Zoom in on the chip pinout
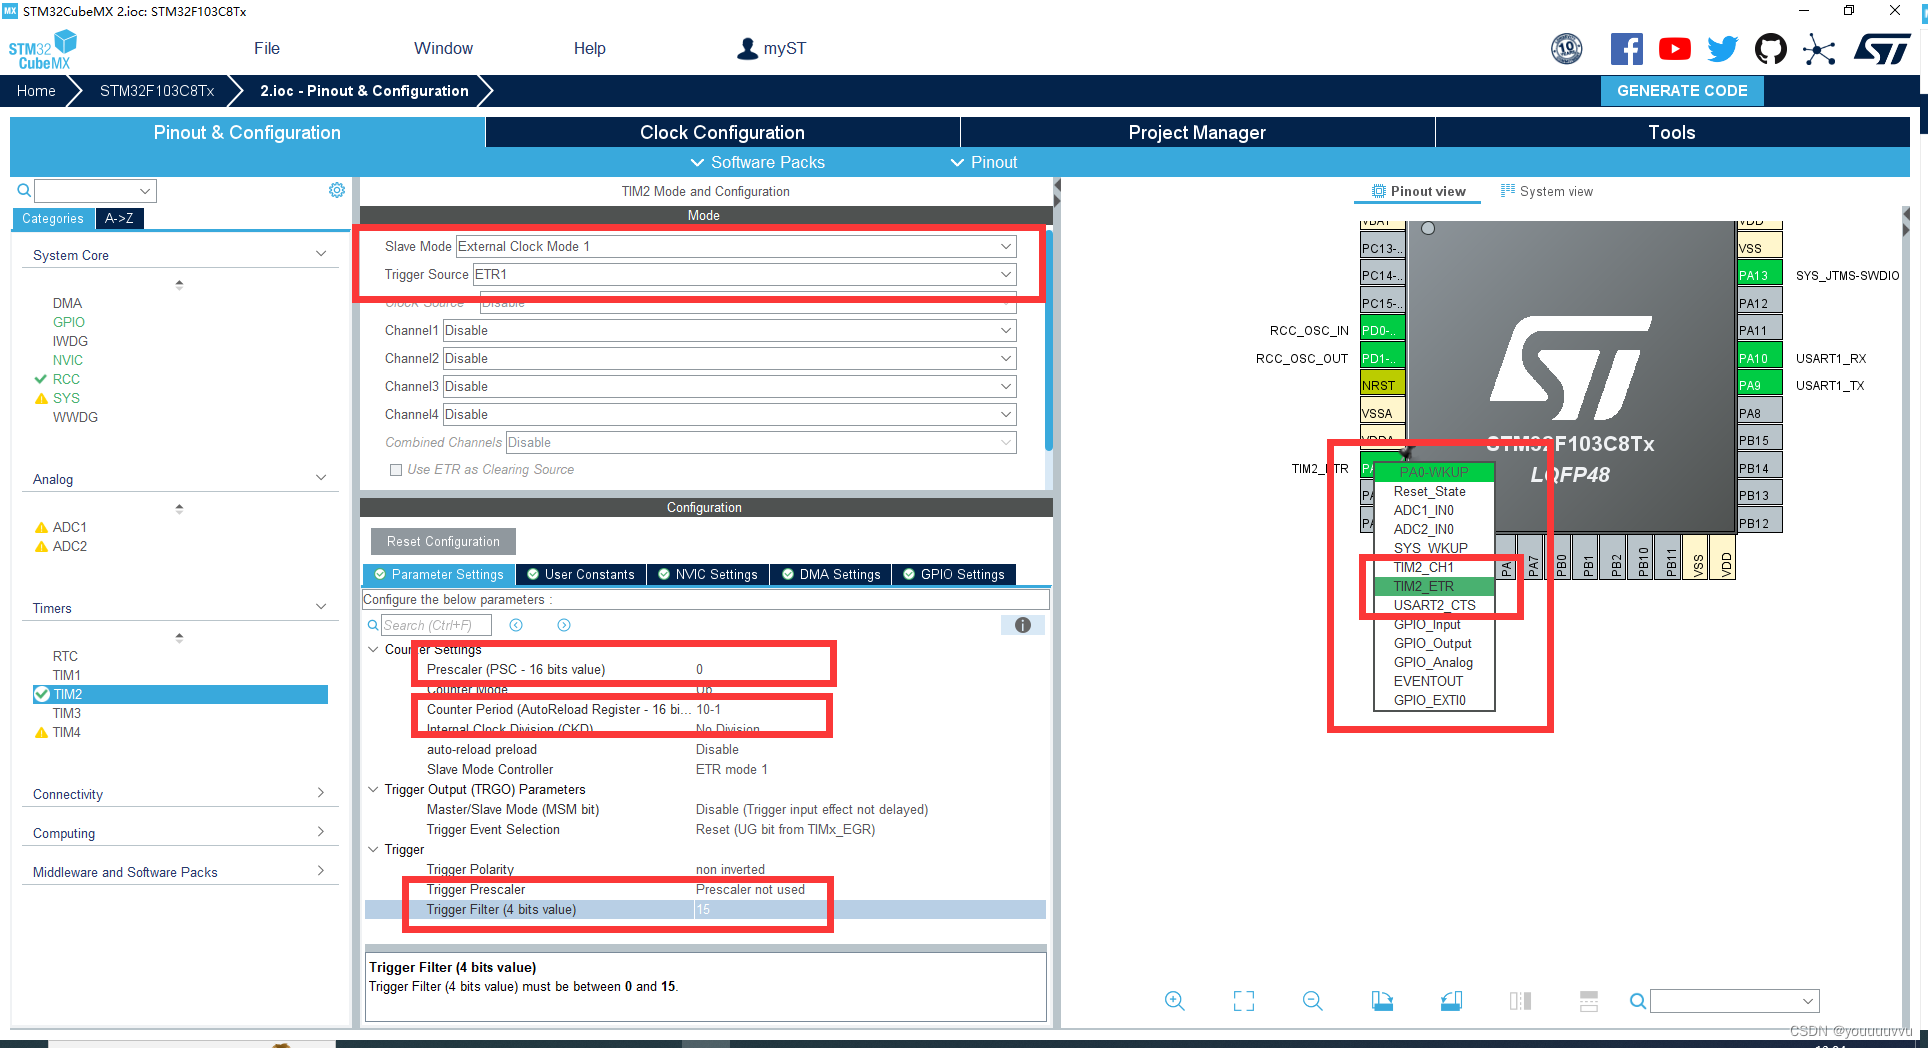Viewport: 1928px width, 1048px height. click(x=1175, y=1001)
